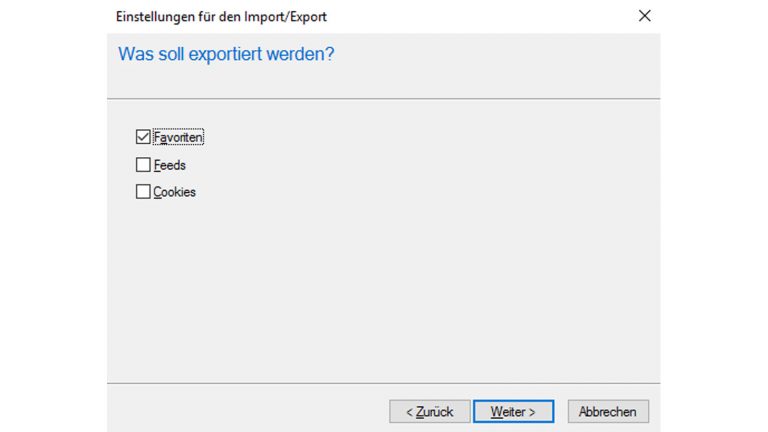
Task: Click the '<' arrow on the Zurück button
Action: pyautogui.click(x=408, y=411)
